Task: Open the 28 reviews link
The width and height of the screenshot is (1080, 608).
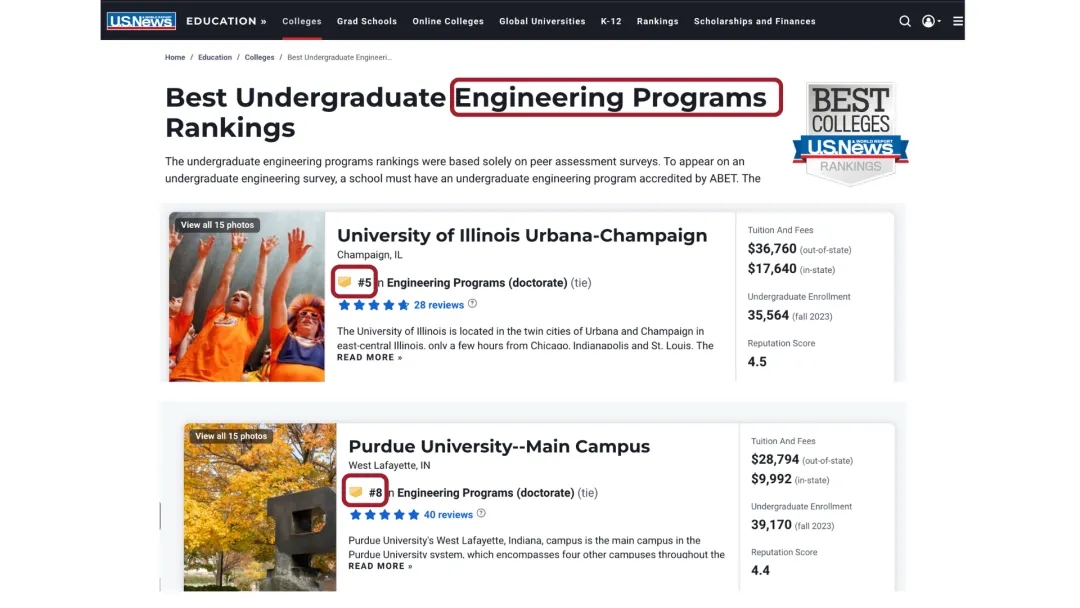Action: pos(438,305)
